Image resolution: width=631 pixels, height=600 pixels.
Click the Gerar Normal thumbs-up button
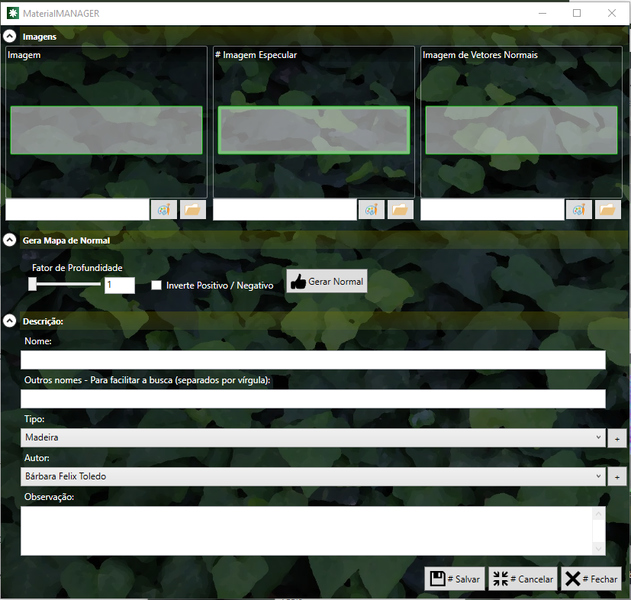[x=327, y=282]
